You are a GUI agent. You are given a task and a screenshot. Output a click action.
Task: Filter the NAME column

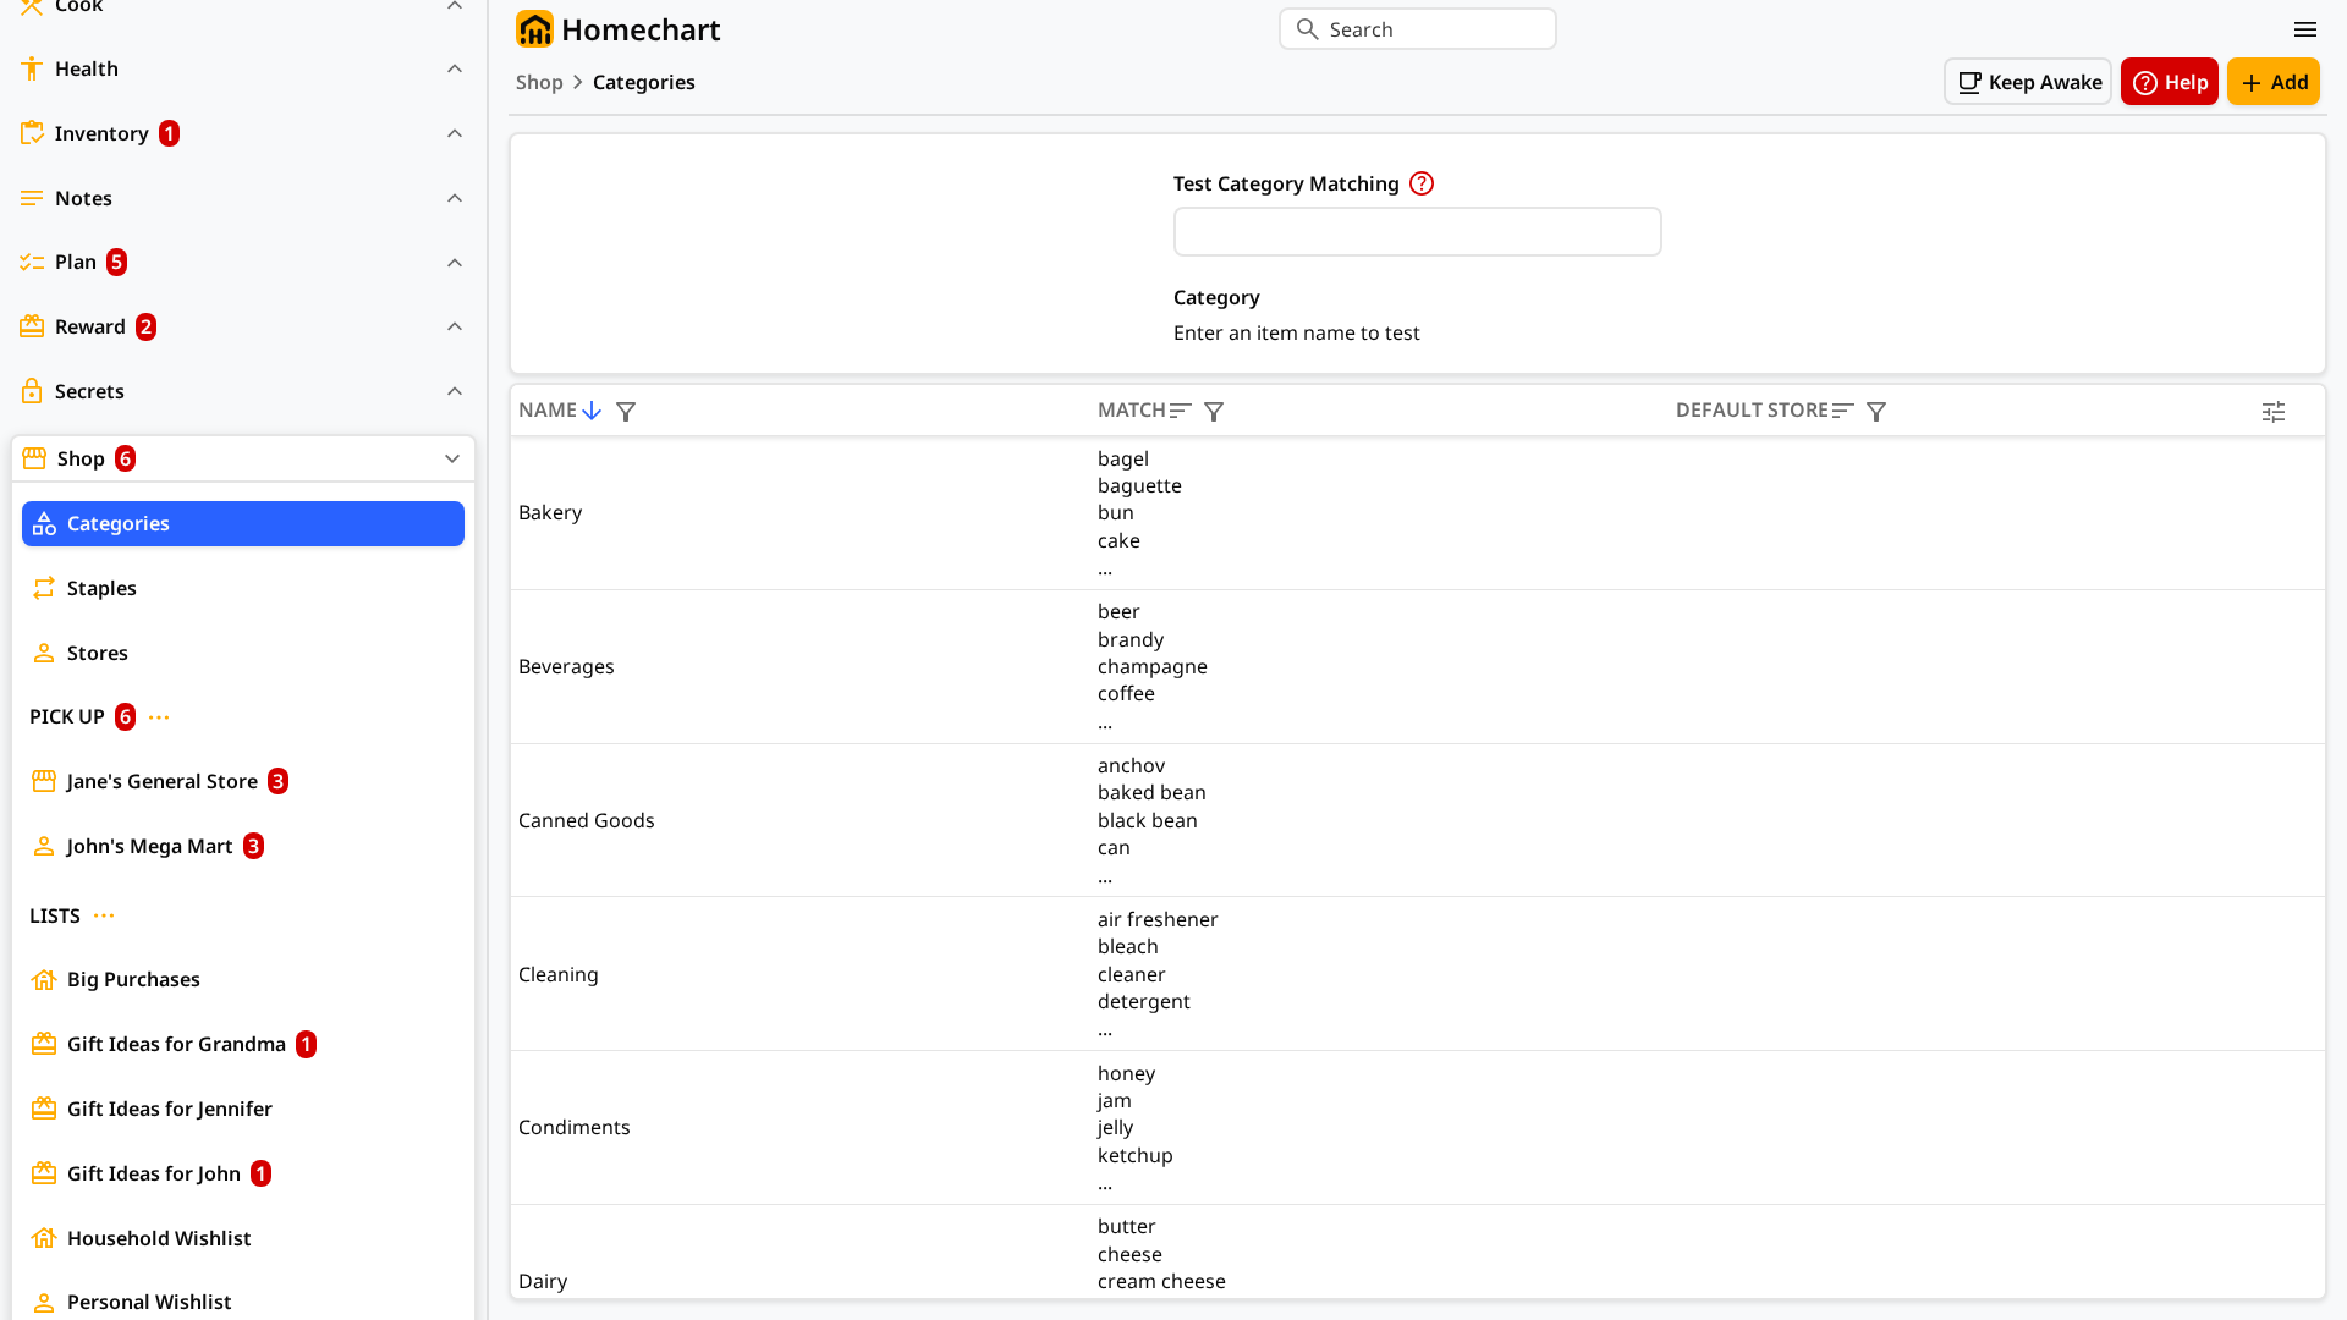626,411
